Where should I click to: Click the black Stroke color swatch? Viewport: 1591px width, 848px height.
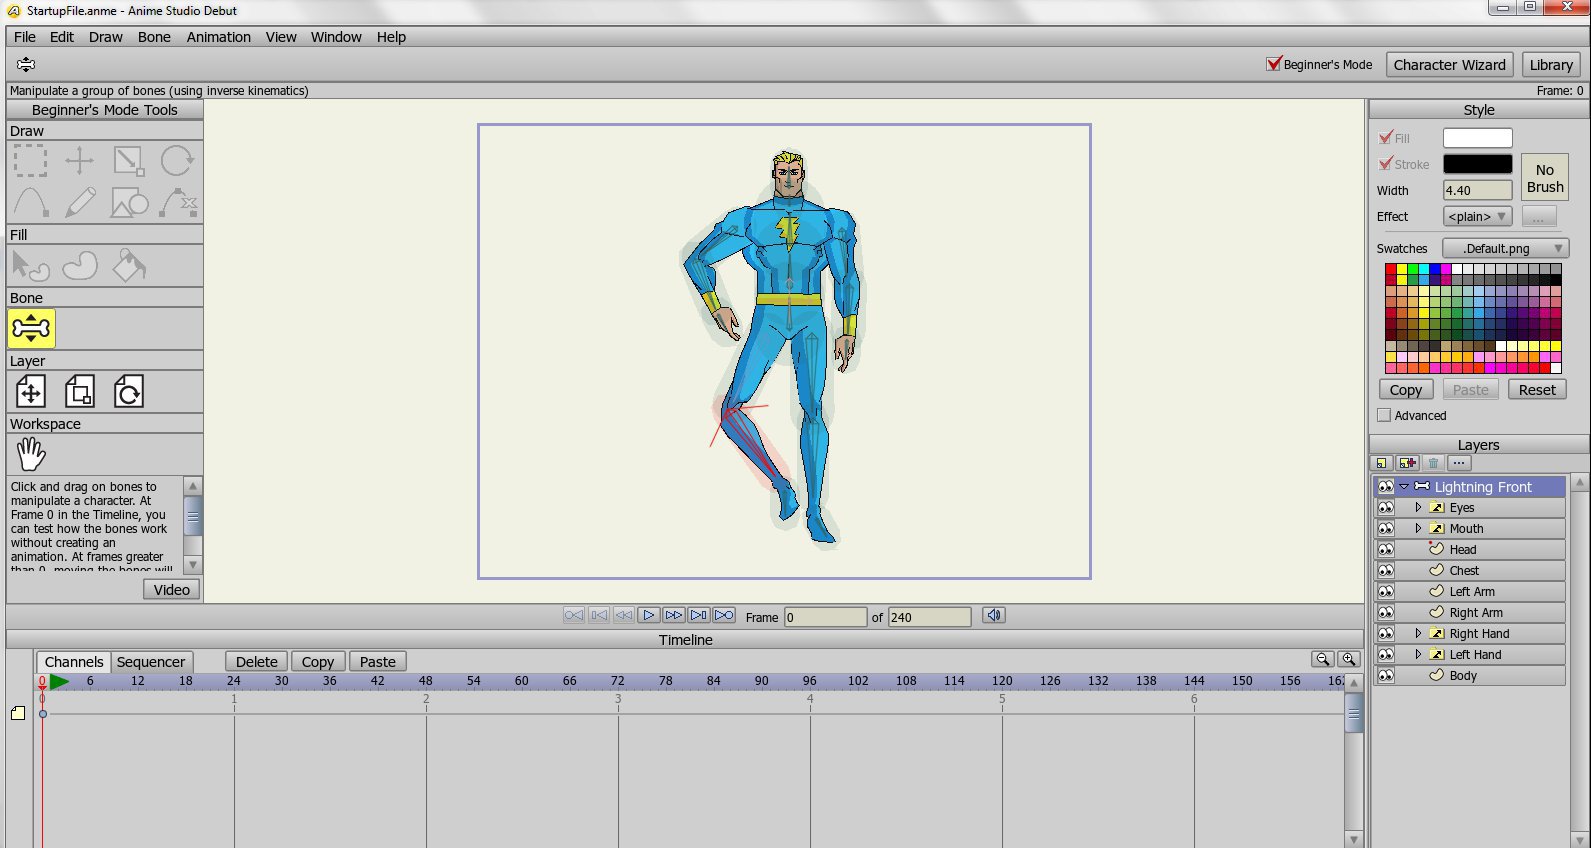coord(1477,164)
